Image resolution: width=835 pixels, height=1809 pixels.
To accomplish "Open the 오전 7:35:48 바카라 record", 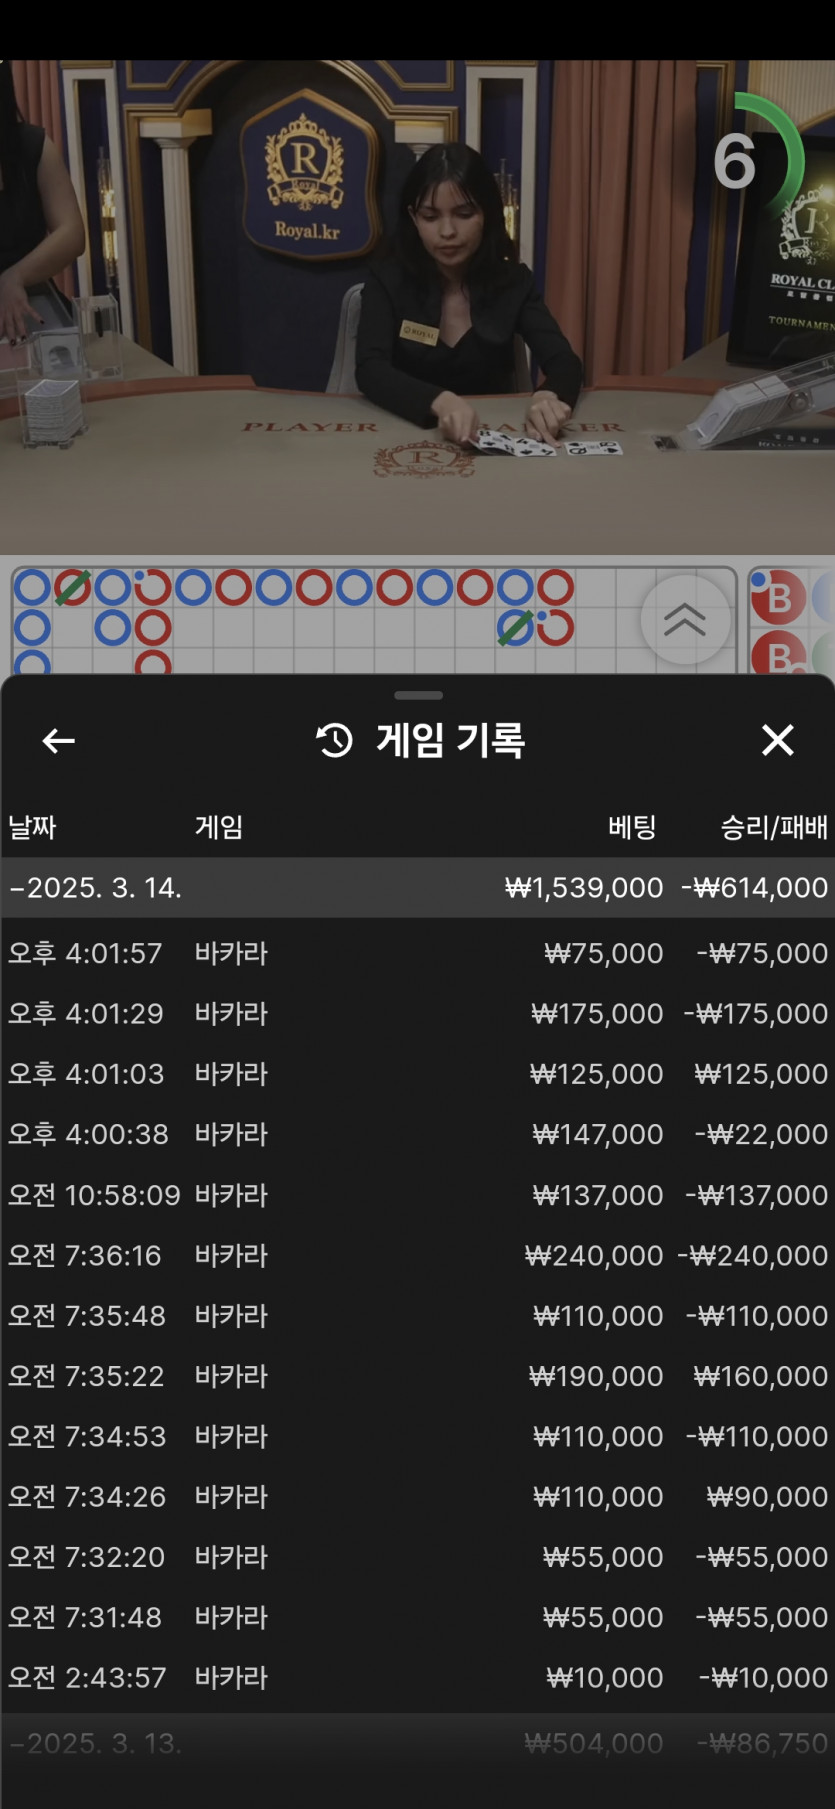I will tap(418, 1315).
